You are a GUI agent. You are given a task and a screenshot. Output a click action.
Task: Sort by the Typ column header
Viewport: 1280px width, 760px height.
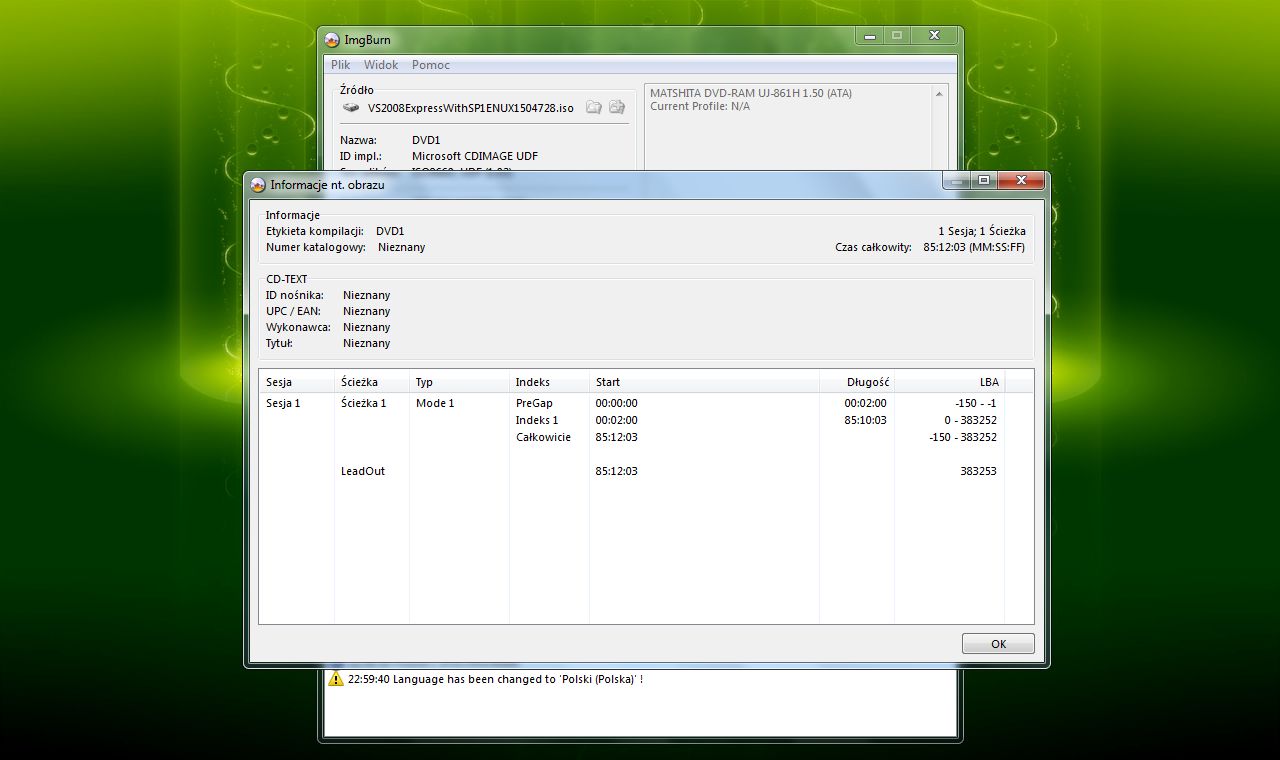[460, 382]
